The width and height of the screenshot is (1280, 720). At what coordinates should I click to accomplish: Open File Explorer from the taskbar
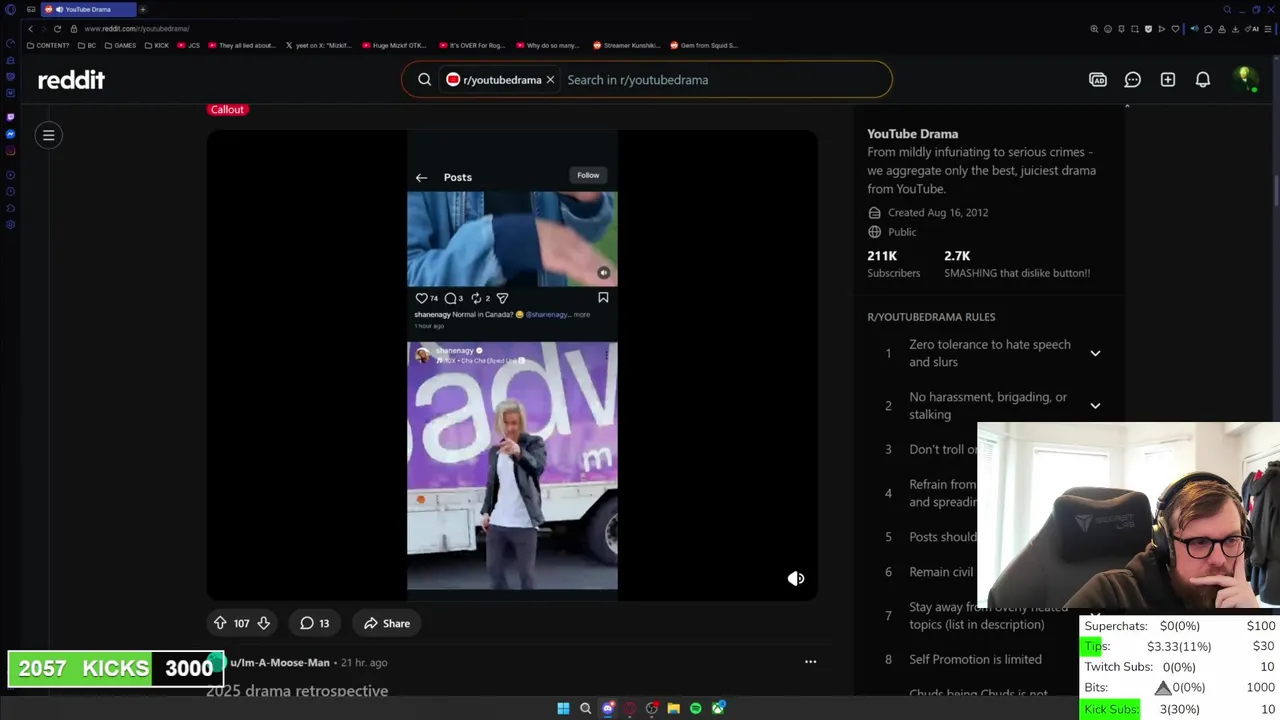(x=674, y=708)
